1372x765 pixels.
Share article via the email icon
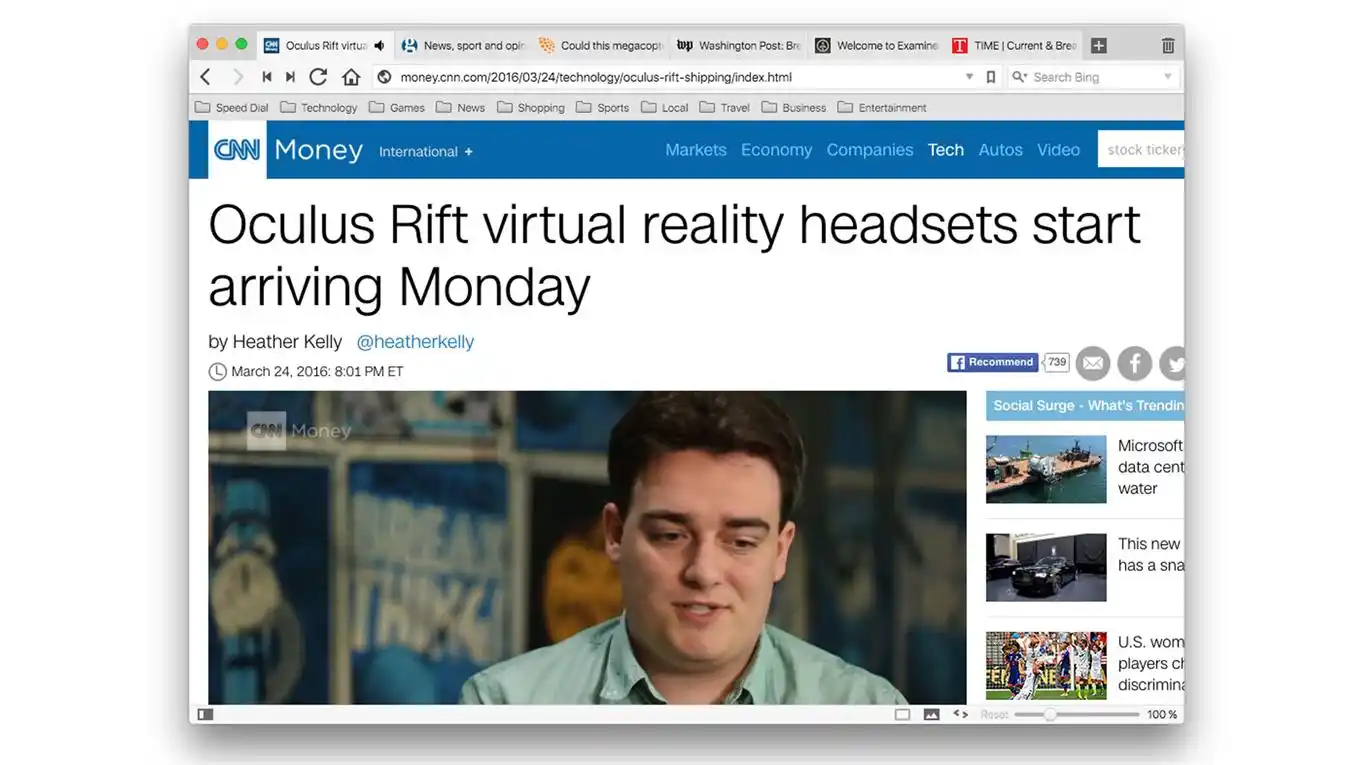click(x=1092, y=363)
